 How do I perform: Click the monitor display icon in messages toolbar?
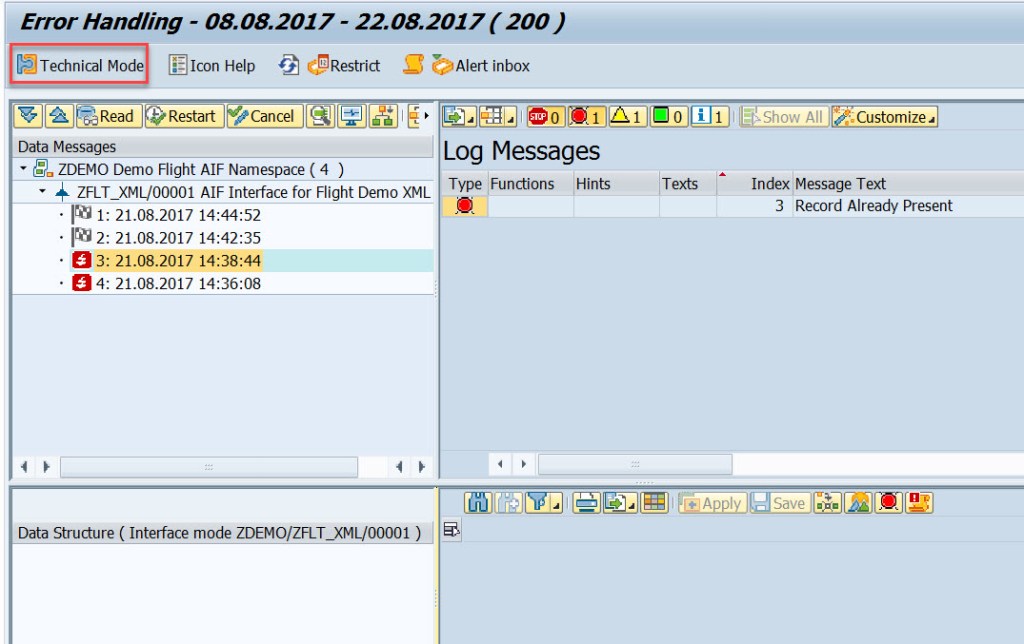pos(351,116)
